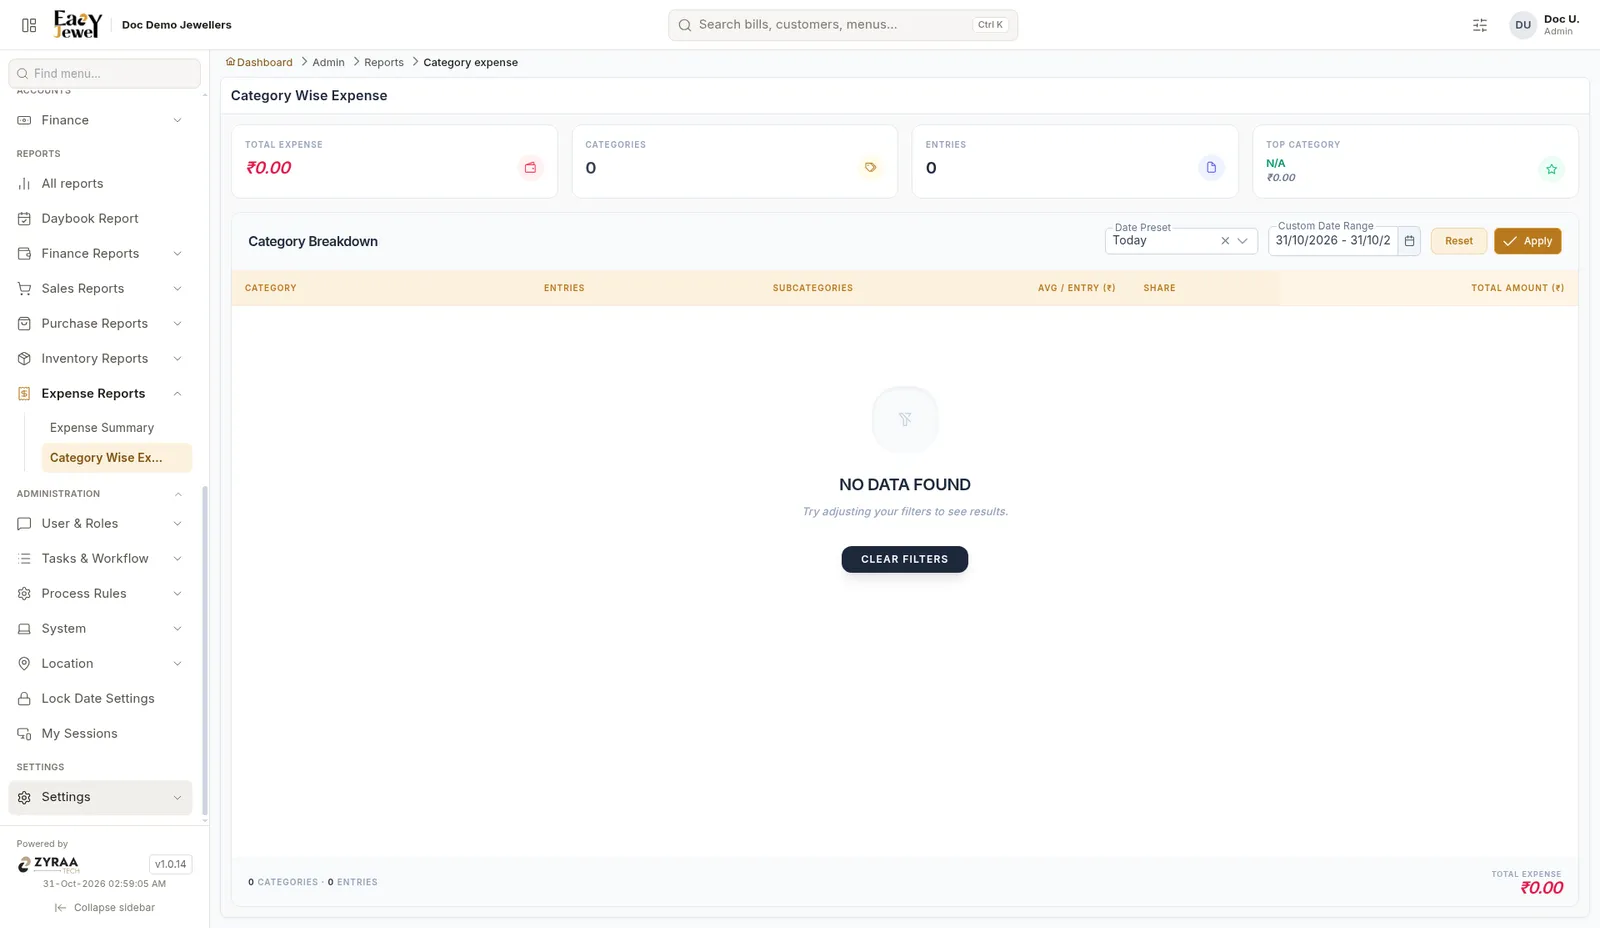Expand the Finance menu chevron

(177, 120)
